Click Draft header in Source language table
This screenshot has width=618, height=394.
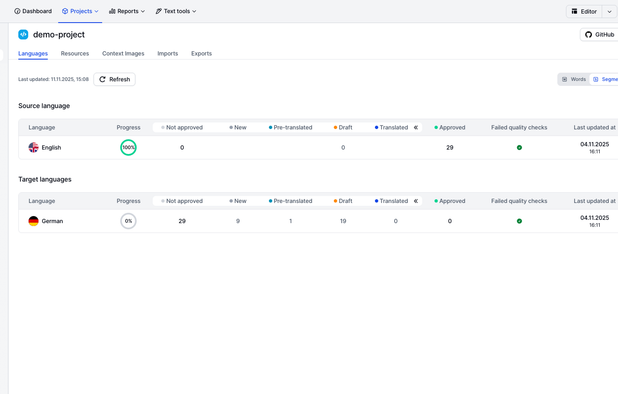[x=343, y=127]
